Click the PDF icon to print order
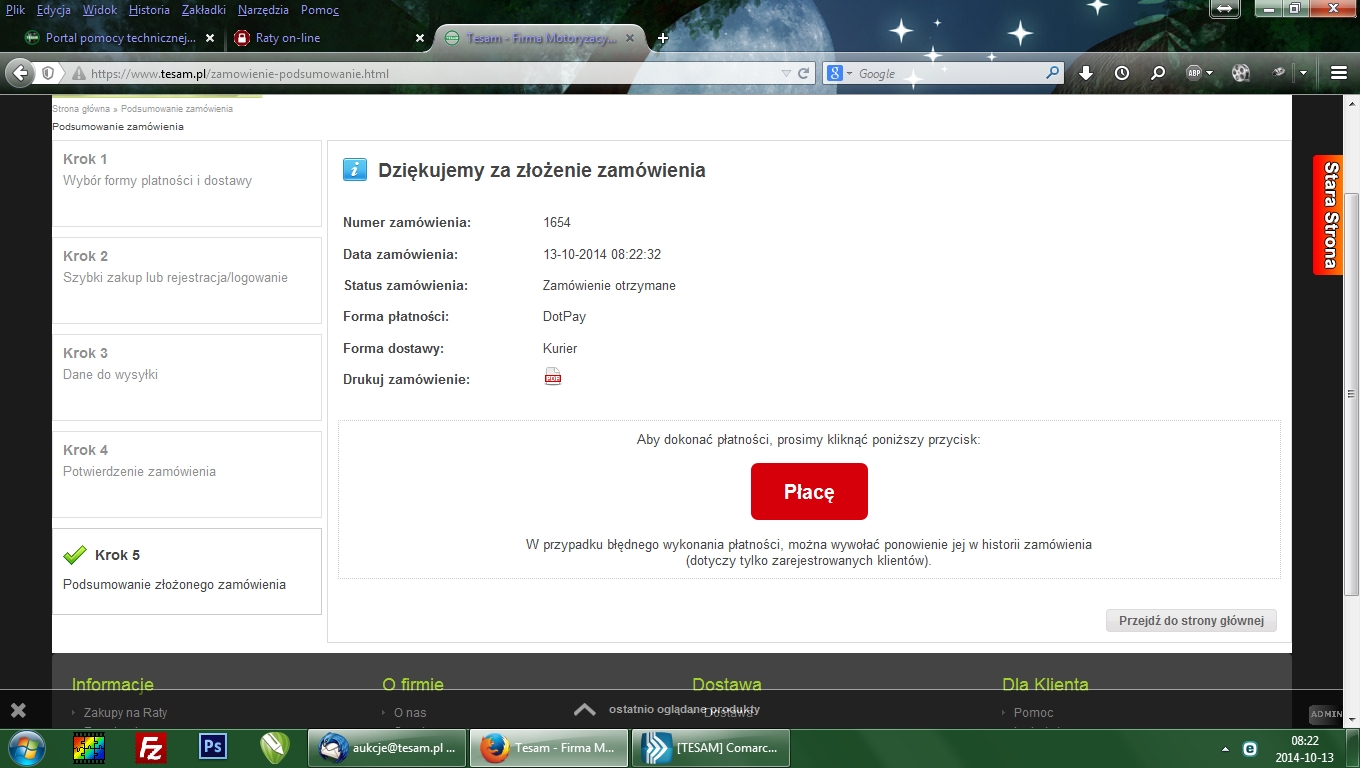This screenshot has height=768, width=1360. 552,377
